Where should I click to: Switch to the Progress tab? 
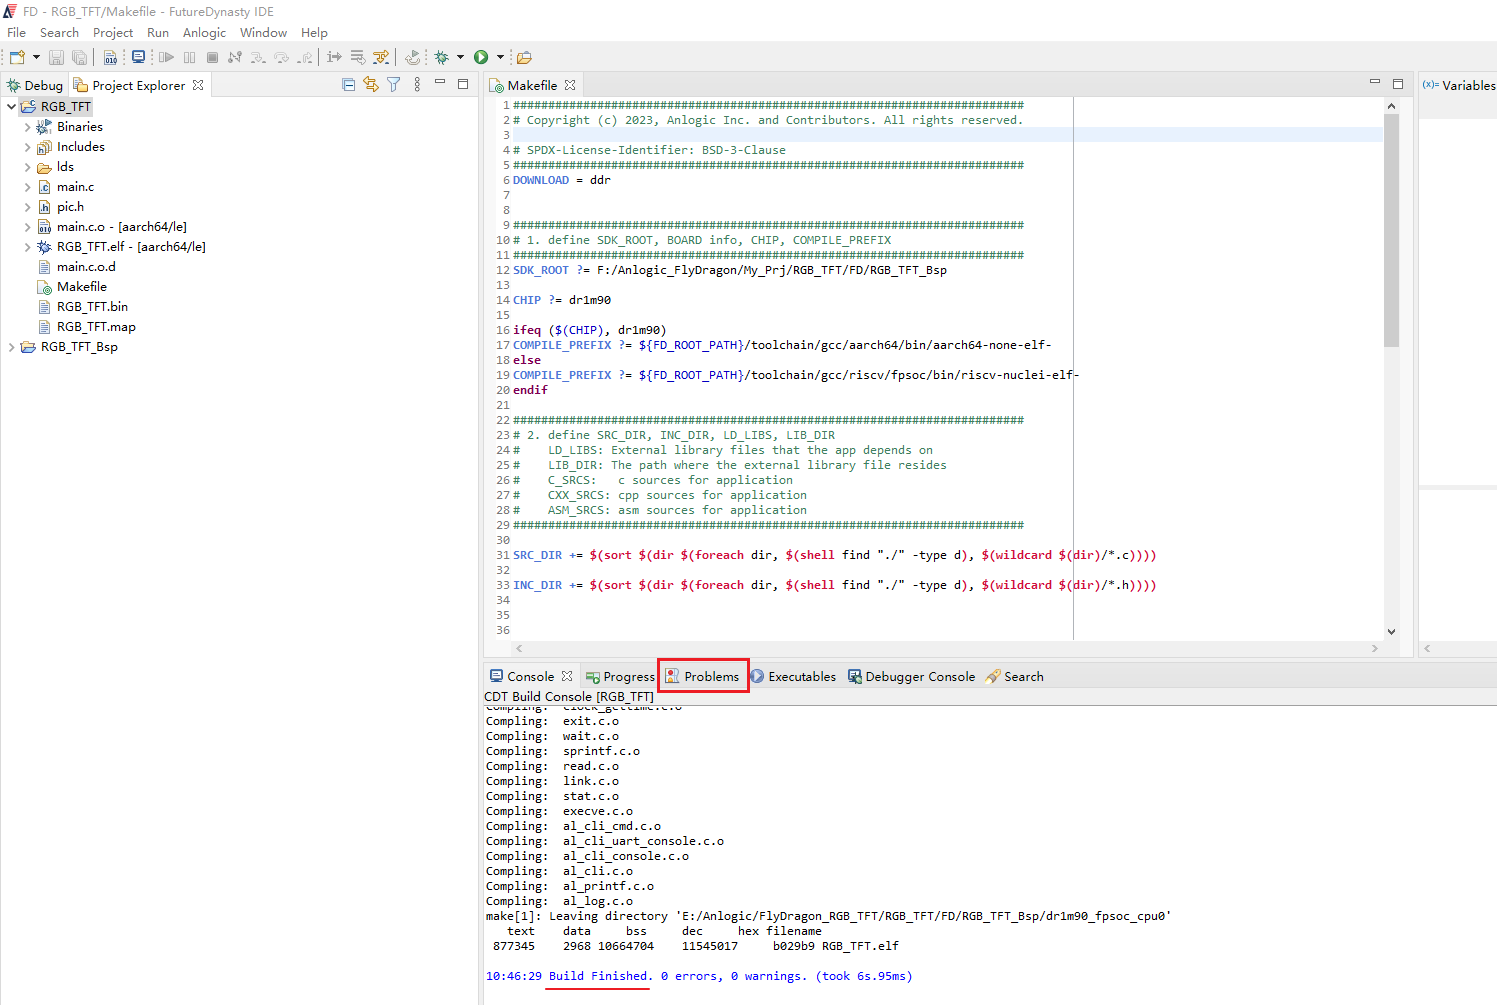pos(621,677)
